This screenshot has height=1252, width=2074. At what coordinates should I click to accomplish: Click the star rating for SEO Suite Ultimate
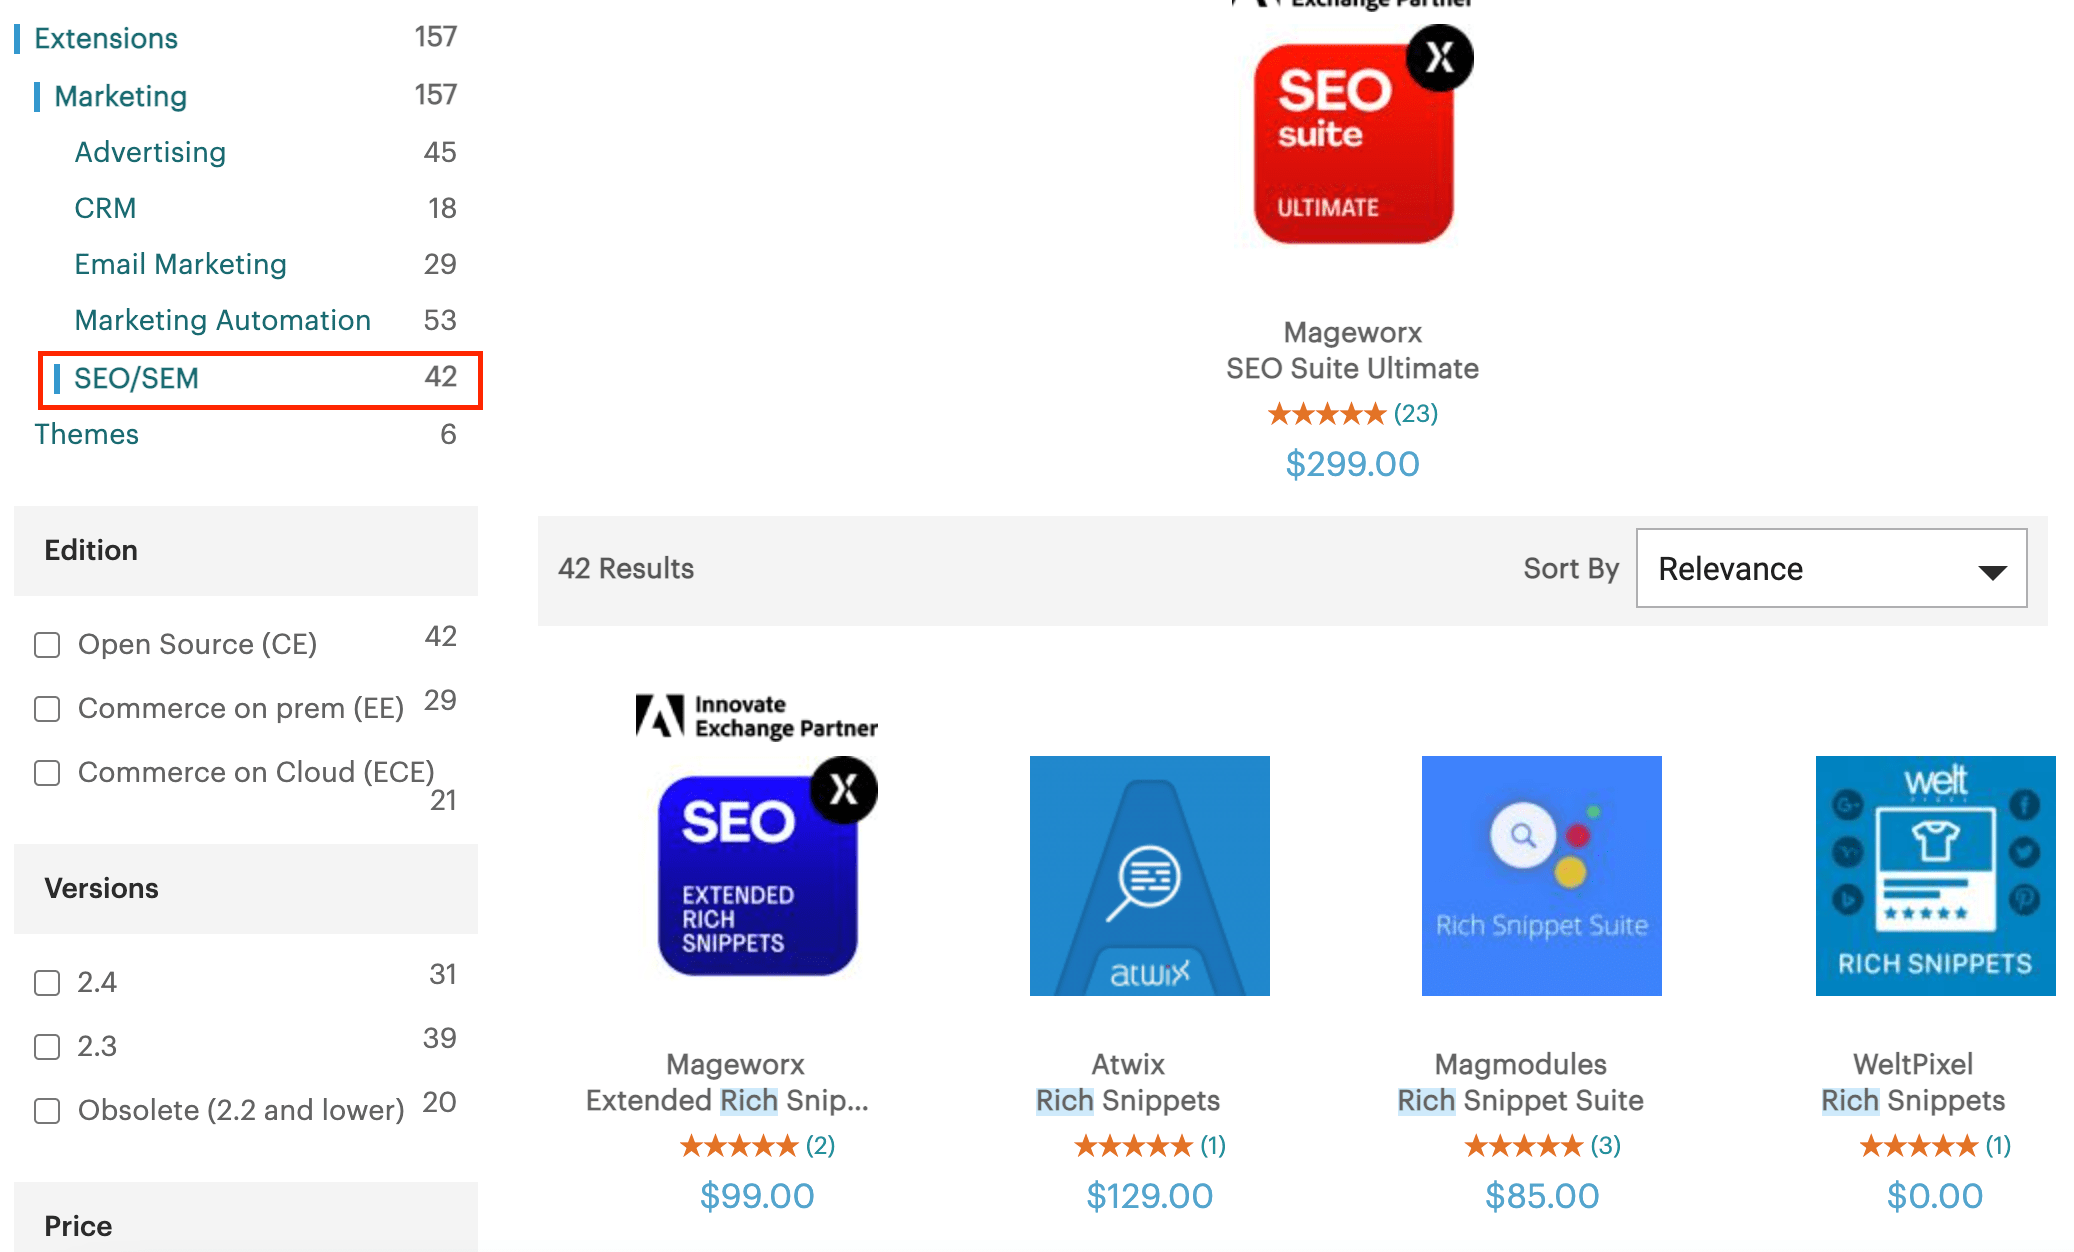pos(1327,414)
